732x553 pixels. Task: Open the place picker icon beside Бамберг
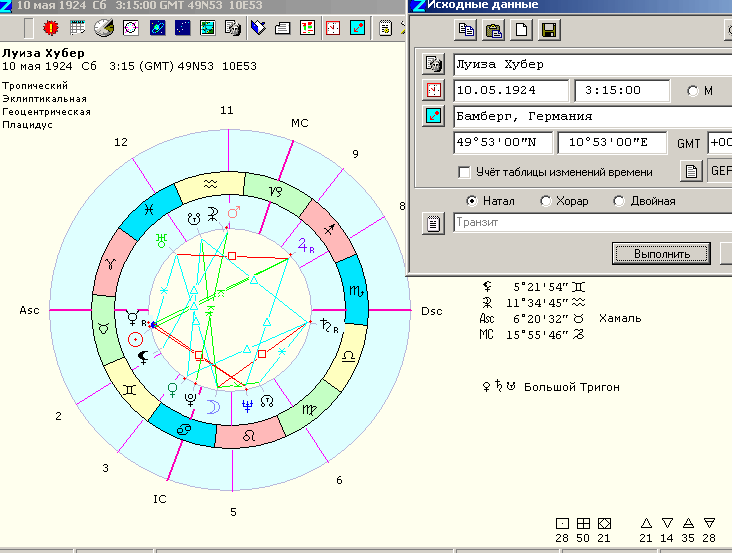434,116
